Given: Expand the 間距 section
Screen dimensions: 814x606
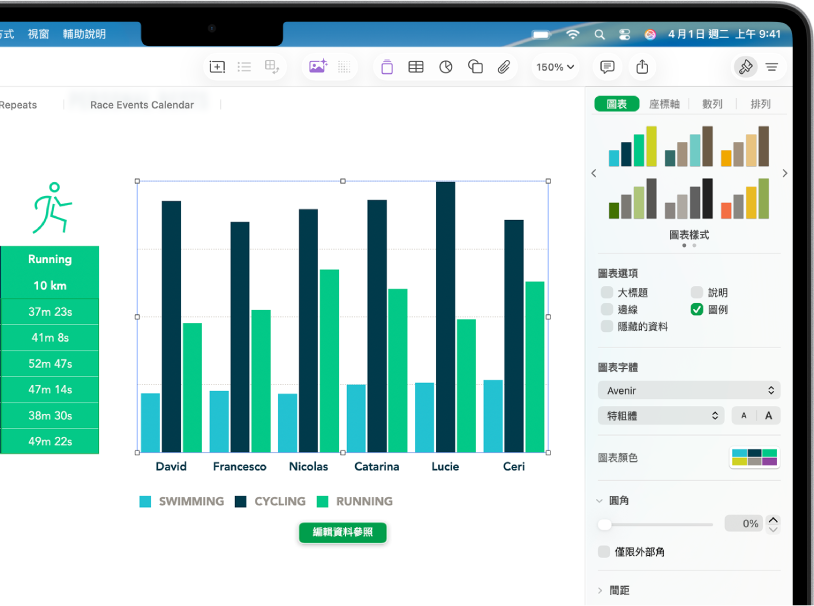Looking at the screenshot, I should [602, 590].
